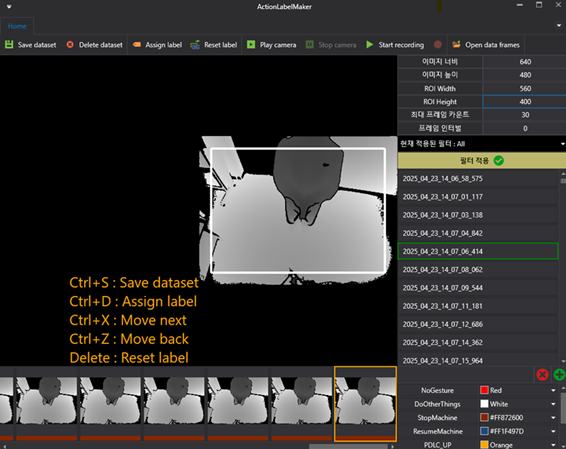Click the ROI Width value field 560
The image size is (566, 449).
coord(524,88)
